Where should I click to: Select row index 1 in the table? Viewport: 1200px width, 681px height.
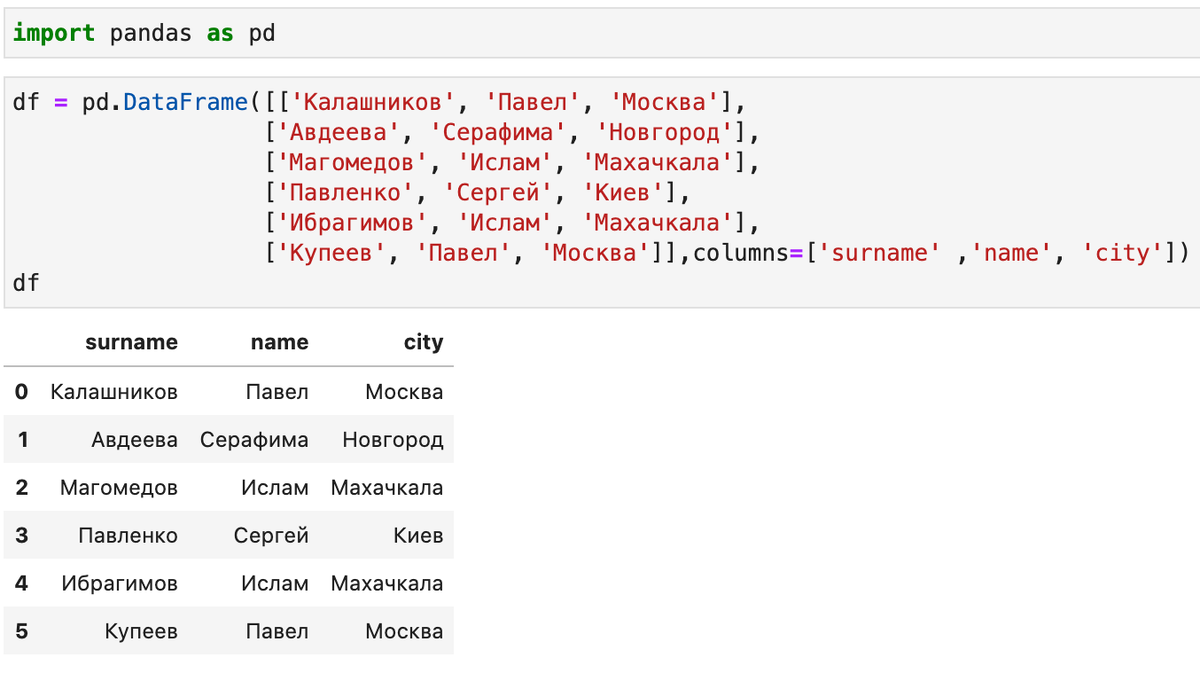[22, 440]
